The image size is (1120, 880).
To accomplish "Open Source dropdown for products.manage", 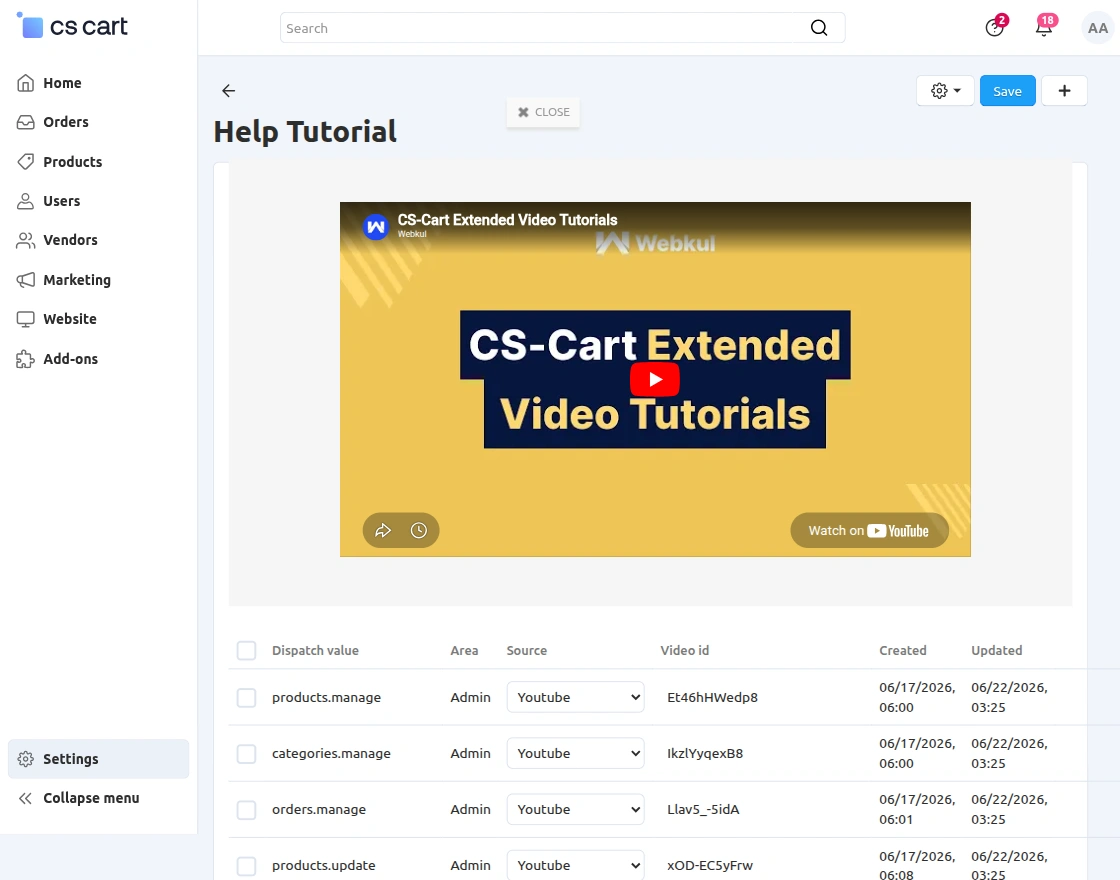I will 575,697.
